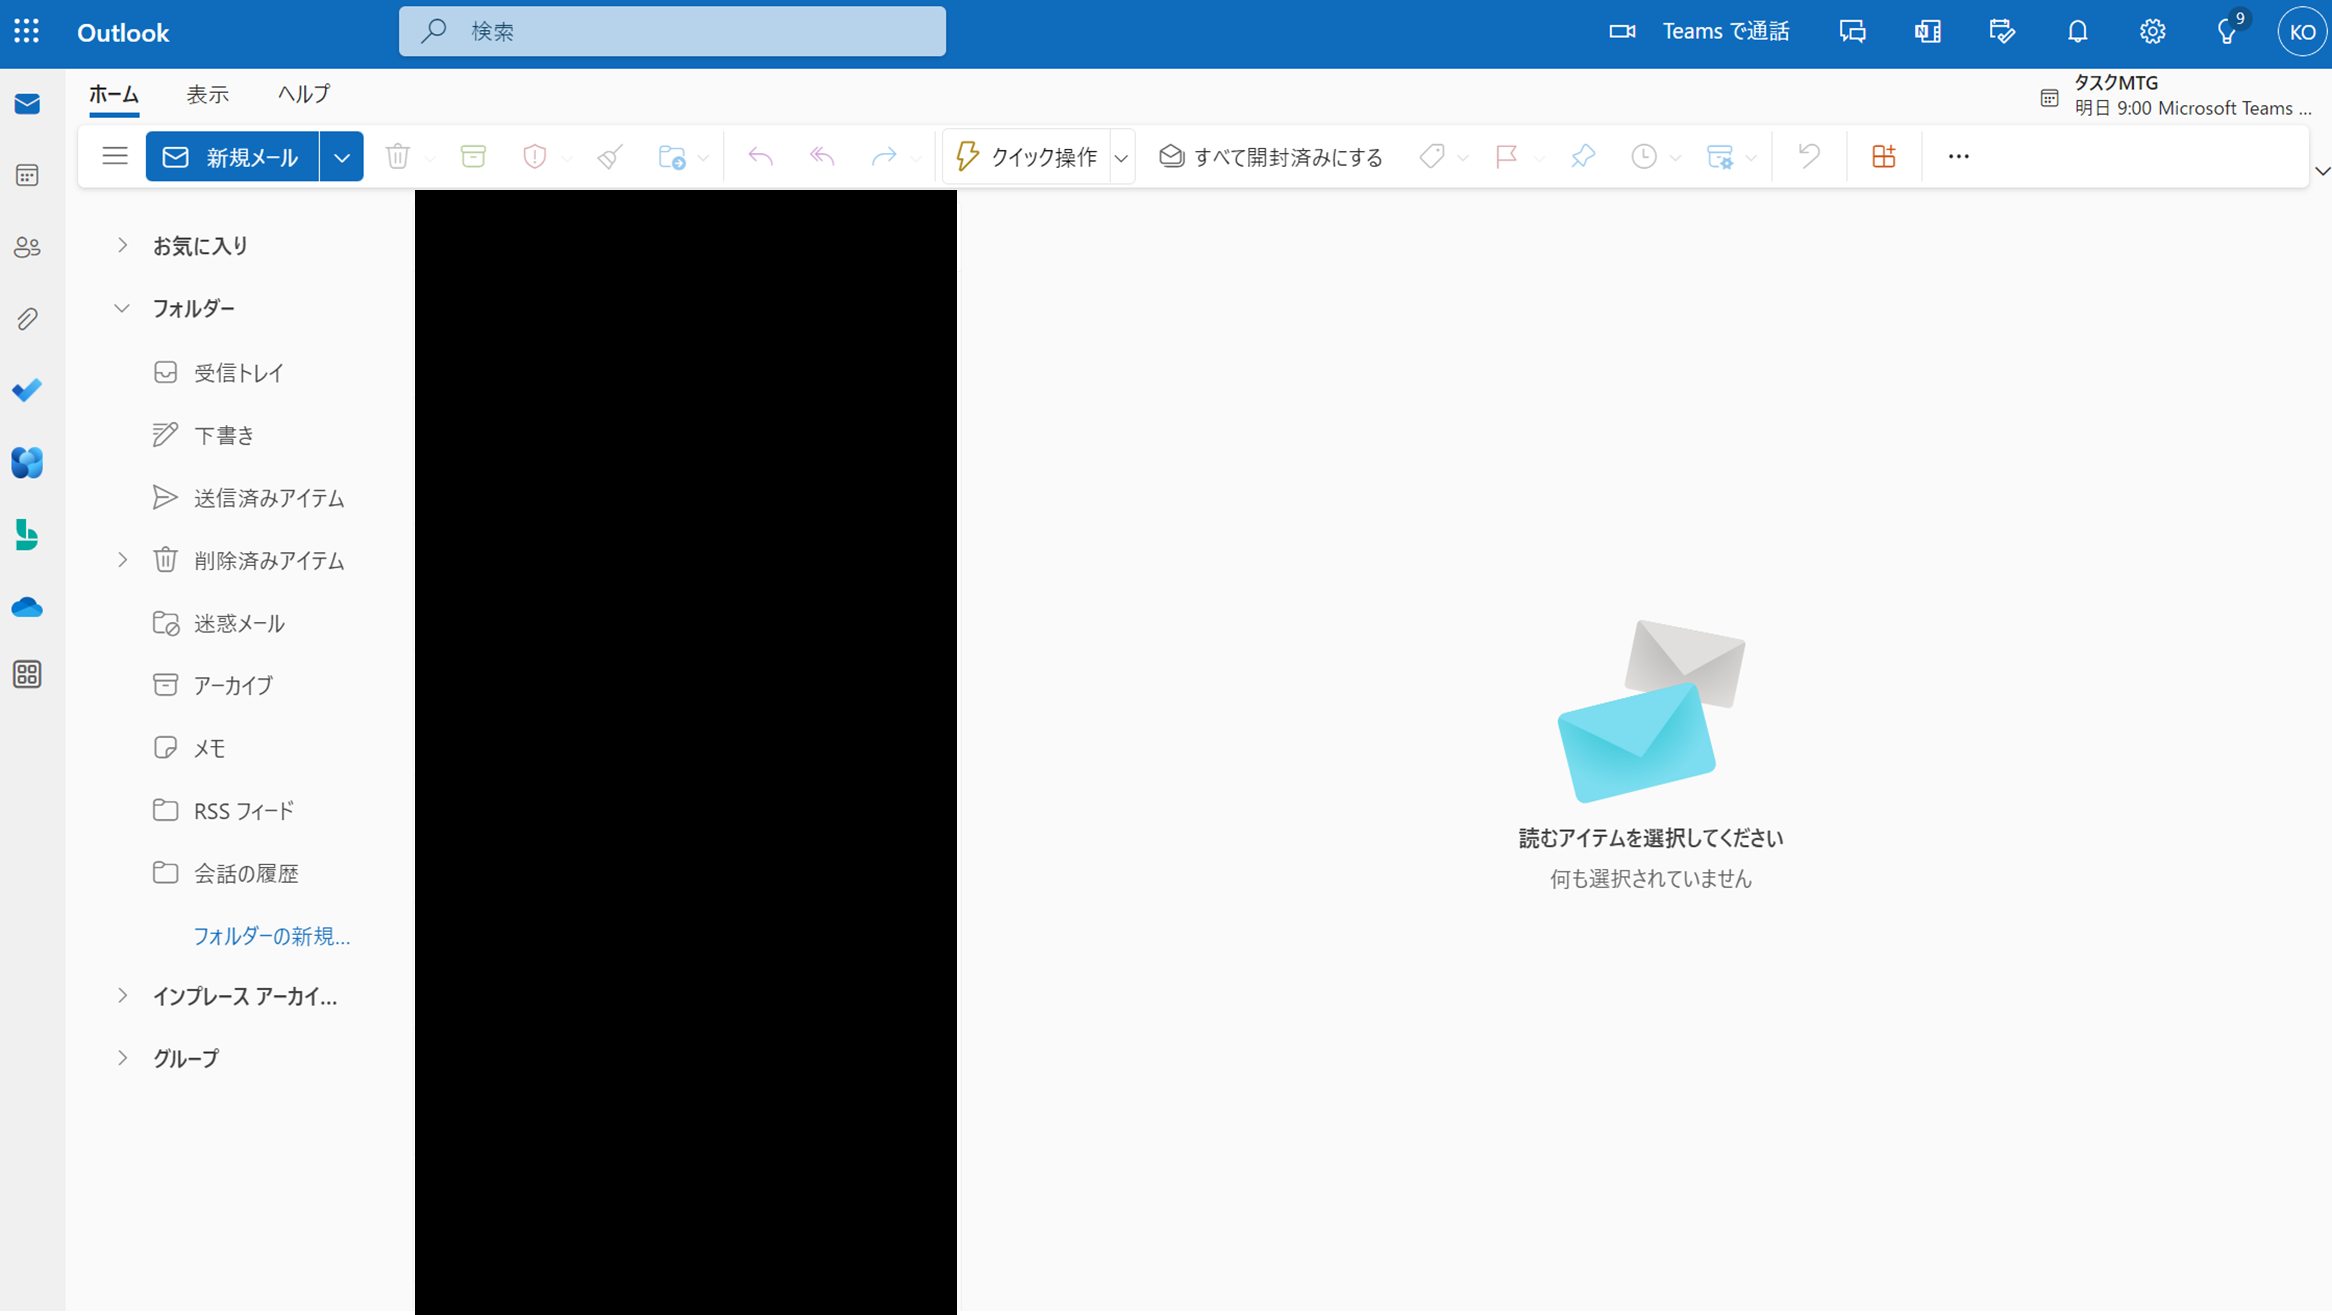
Task: Click 新規メール button
Action: (x=232, y=157)
